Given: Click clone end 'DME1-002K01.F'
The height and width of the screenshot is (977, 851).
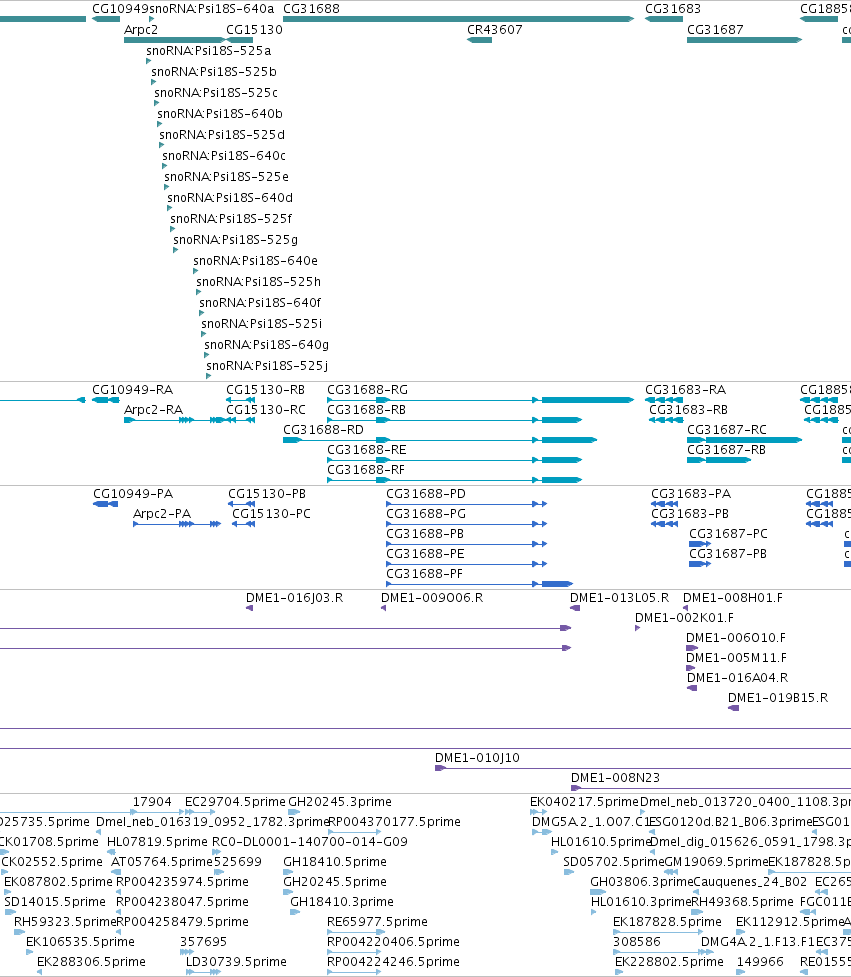Looking at the screenshot, I should 684,617.
